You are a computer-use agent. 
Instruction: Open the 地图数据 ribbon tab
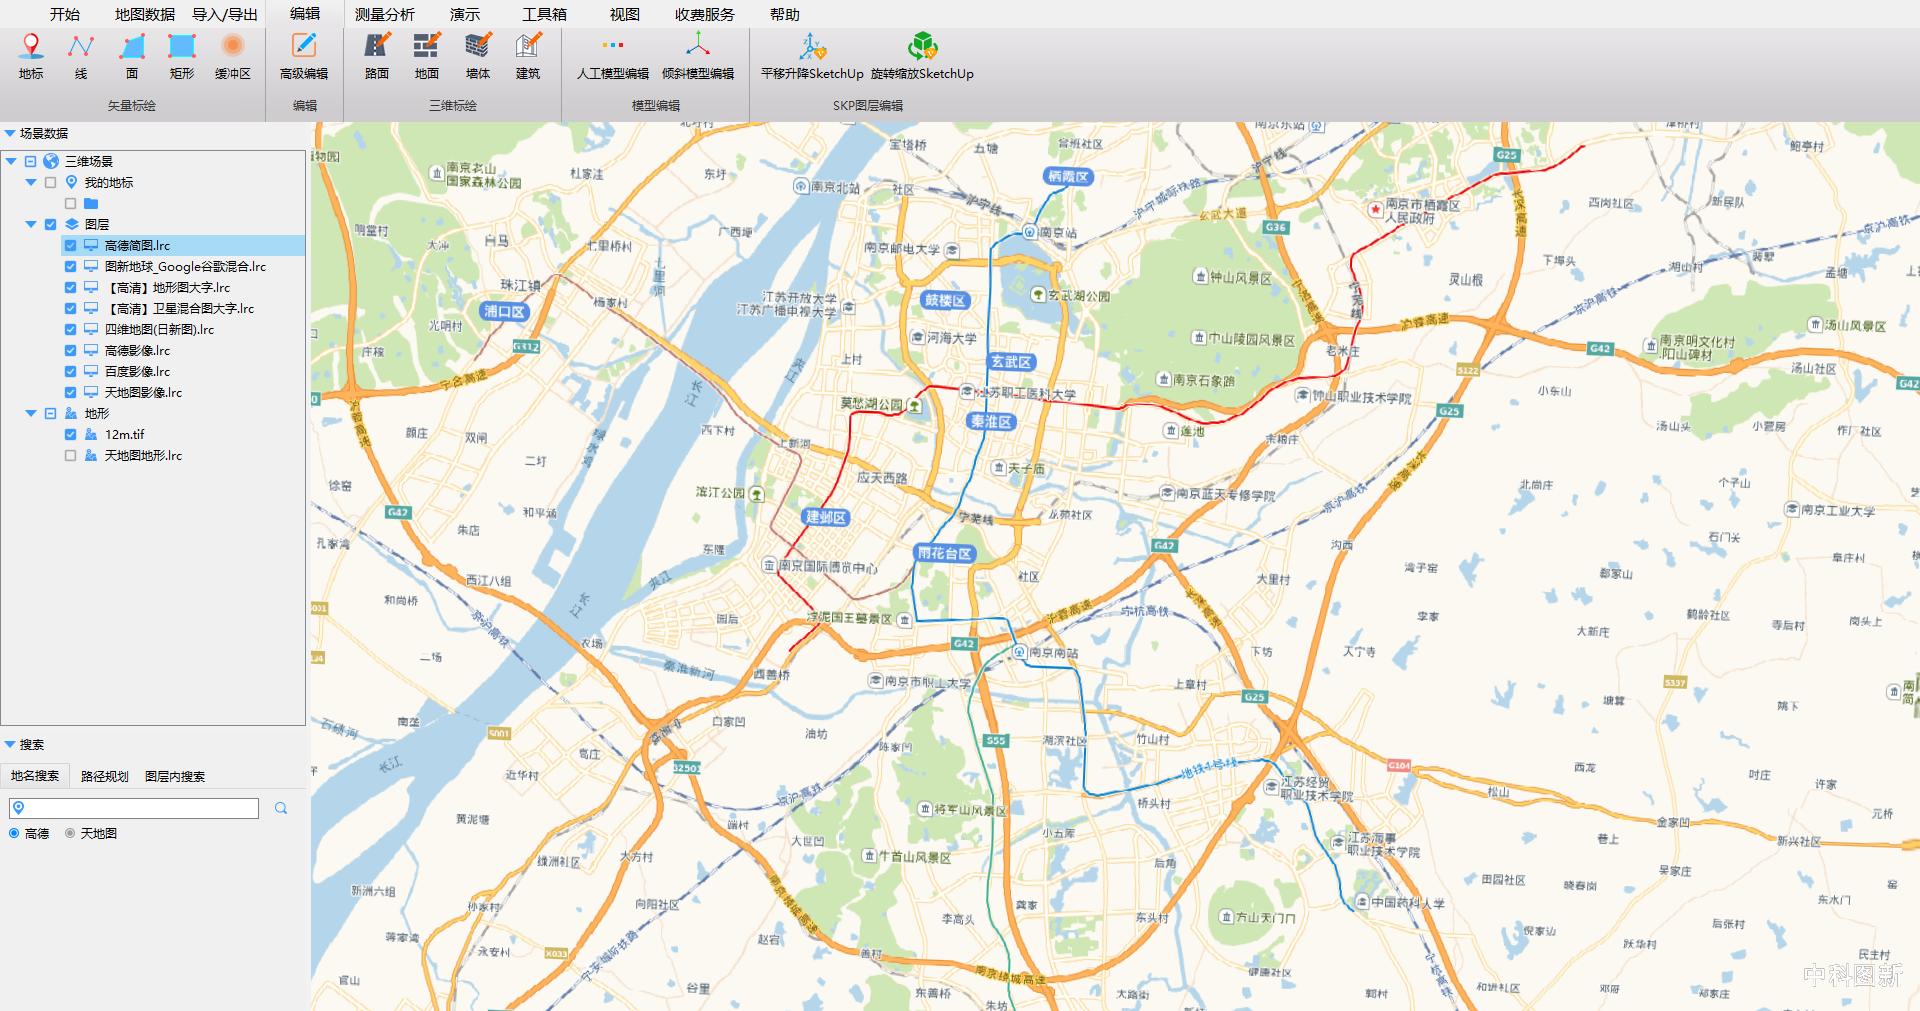(x=145, y=14)
